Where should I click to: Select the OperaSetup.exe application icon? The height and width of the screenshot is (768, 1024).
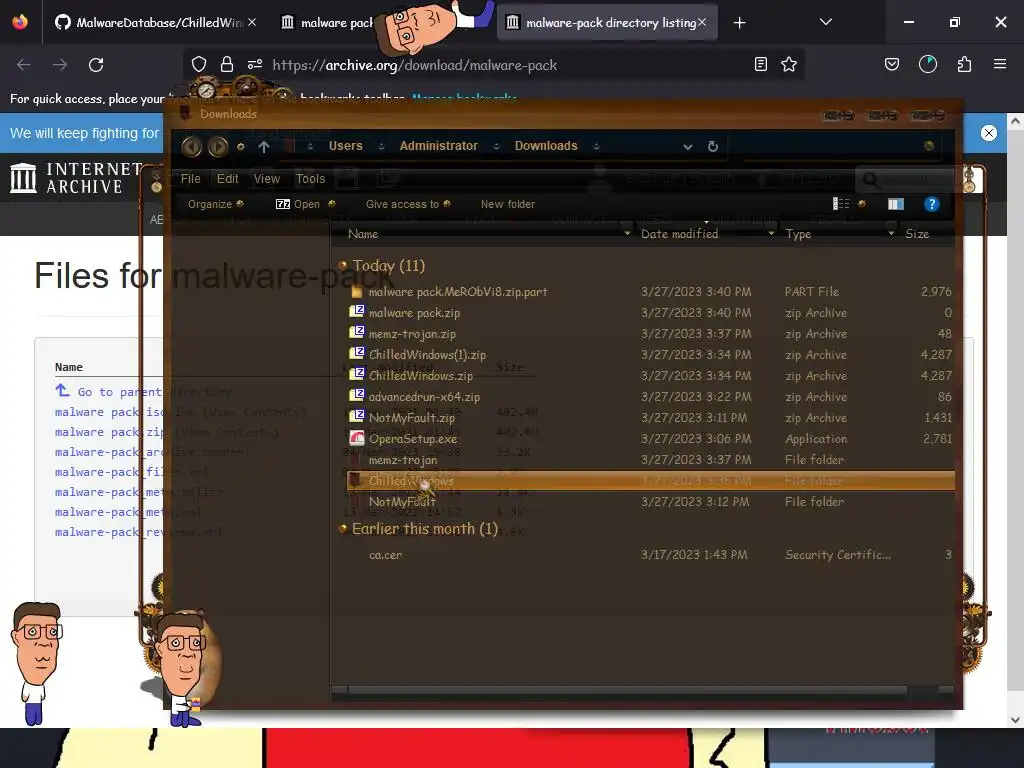(x=357, y=438)
